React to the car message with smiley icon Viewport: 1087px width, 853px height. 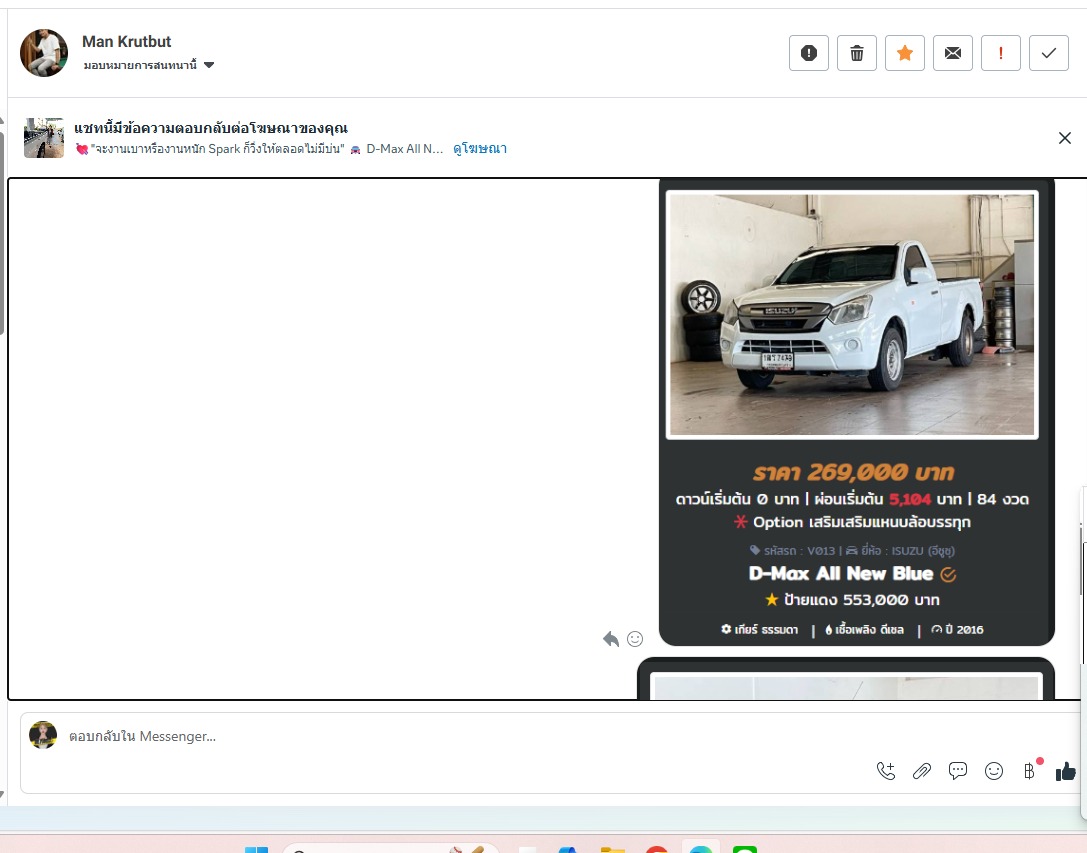pyautogui.click(x=635, y=639)
